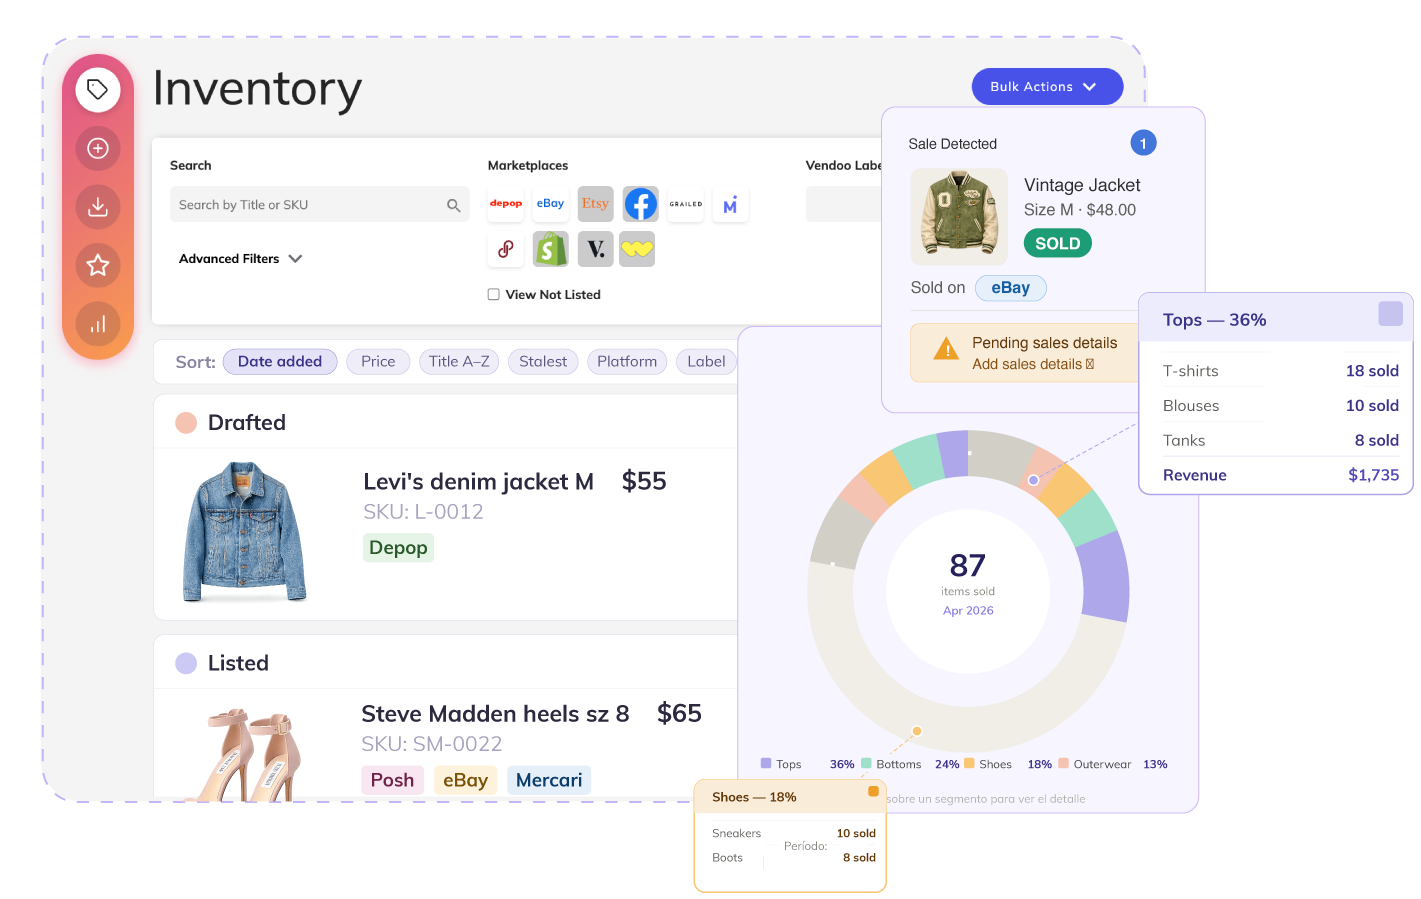
Task: Open the analytics bar chart sidebar icon
Action: tap(98, 324)
